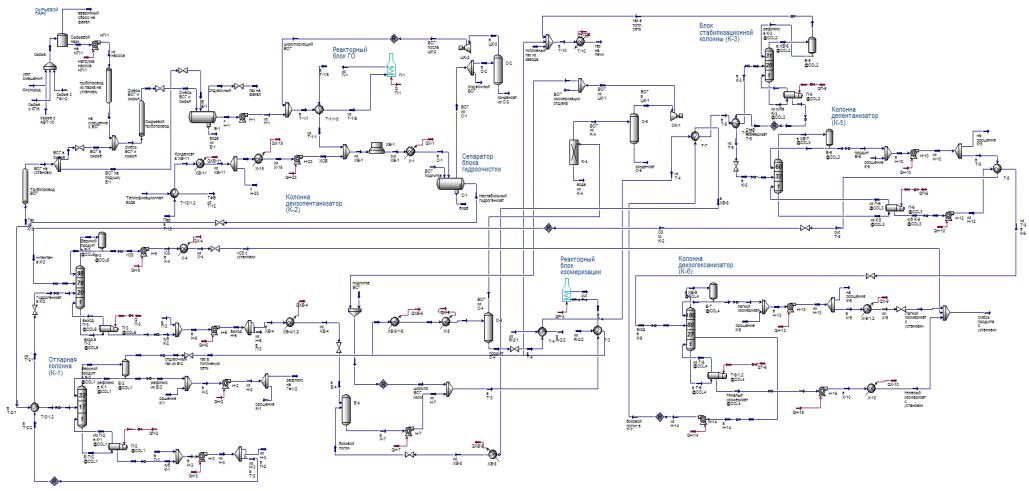Click the deisohexanizer column K-6 tower icon
Viewport: 1029px width, 491px height.
[690, 326]
